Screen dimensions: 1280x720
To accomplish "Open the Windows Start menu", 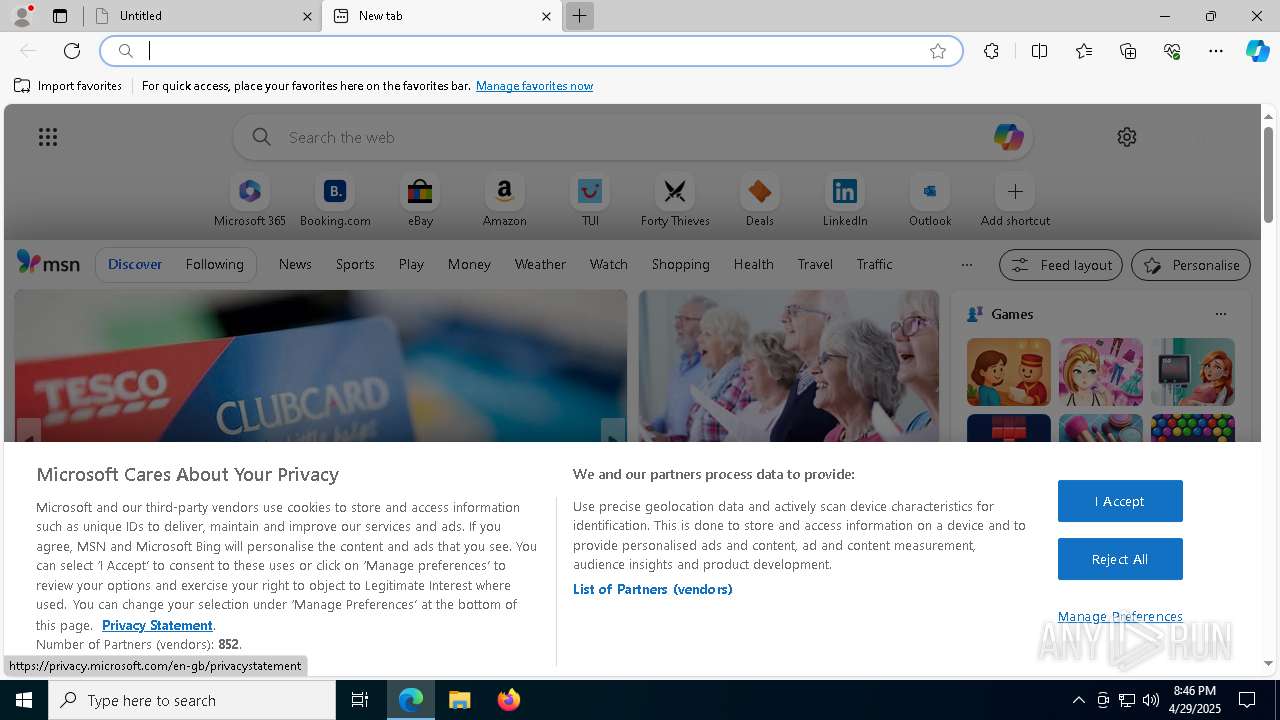I will (24, 700).
